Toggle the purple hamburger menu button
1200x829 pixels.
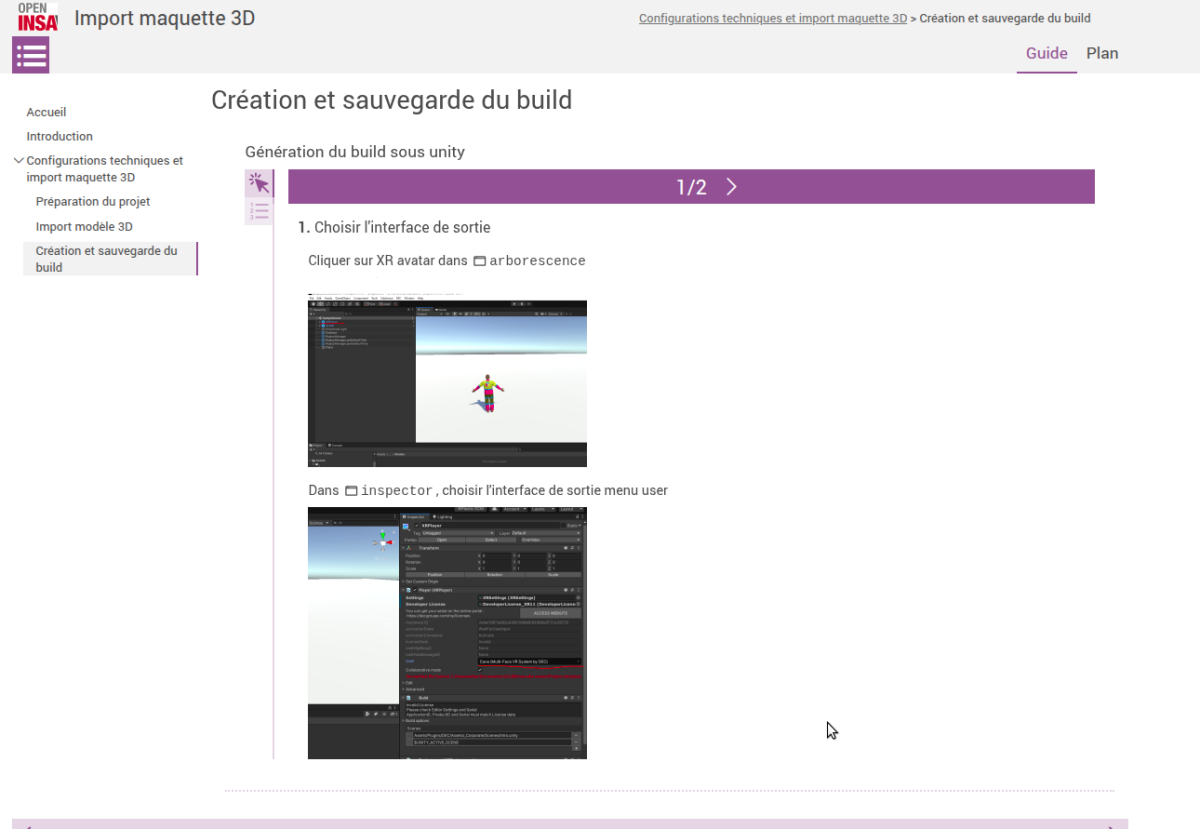pyautogui.click(x=31, y=55)
